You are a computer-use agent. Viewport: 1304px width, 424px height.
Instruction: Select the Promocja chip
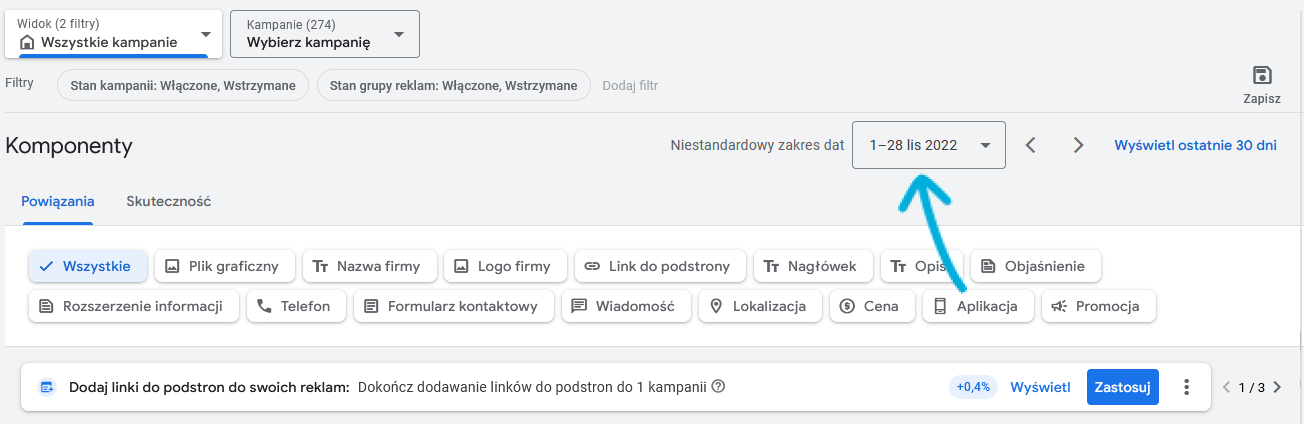1099,306
